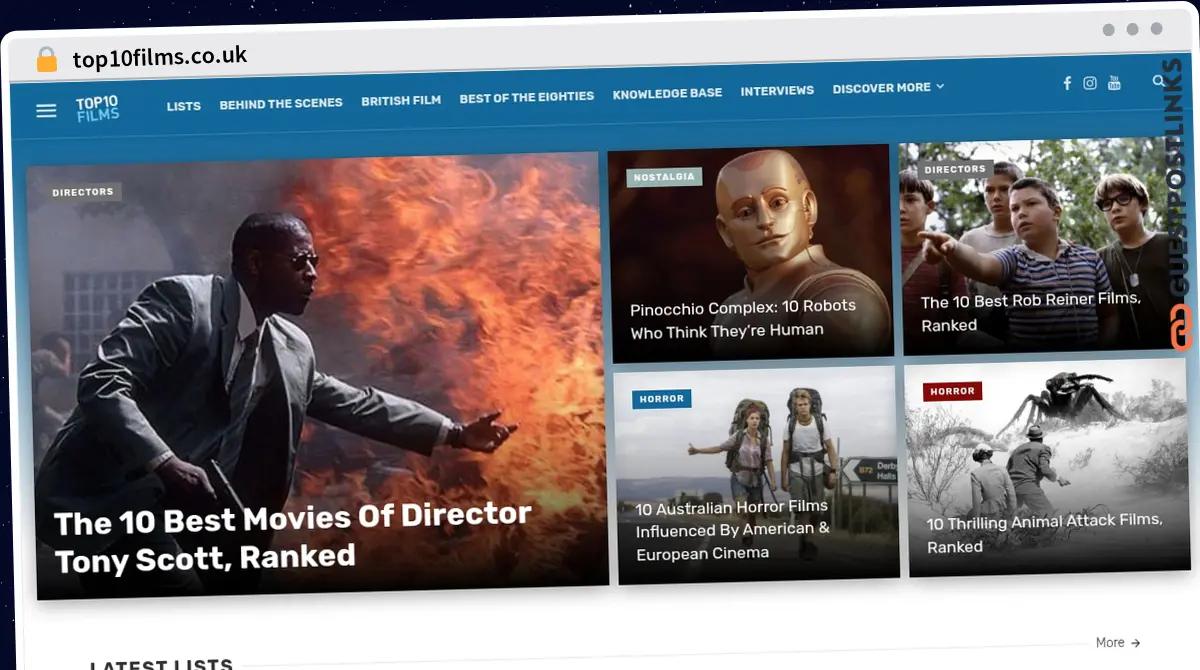Click the More arrow link
The width and height of the screenshot is (1200, 670).
coord(1118,642)
